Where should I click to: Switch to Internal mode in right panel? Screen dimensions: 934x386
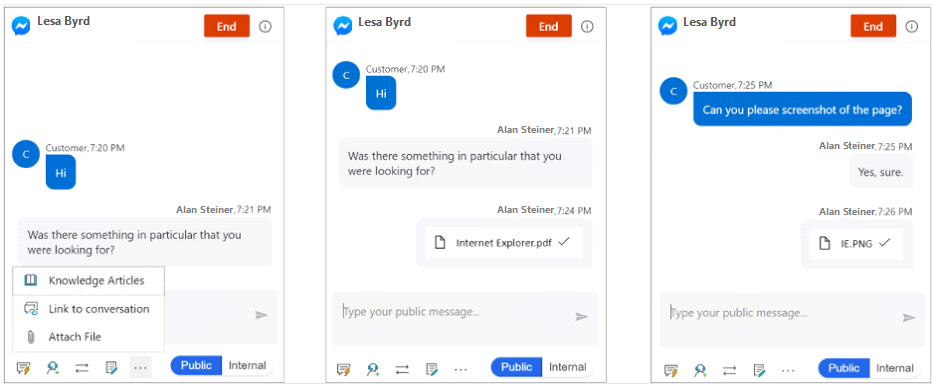pos(894,368)
